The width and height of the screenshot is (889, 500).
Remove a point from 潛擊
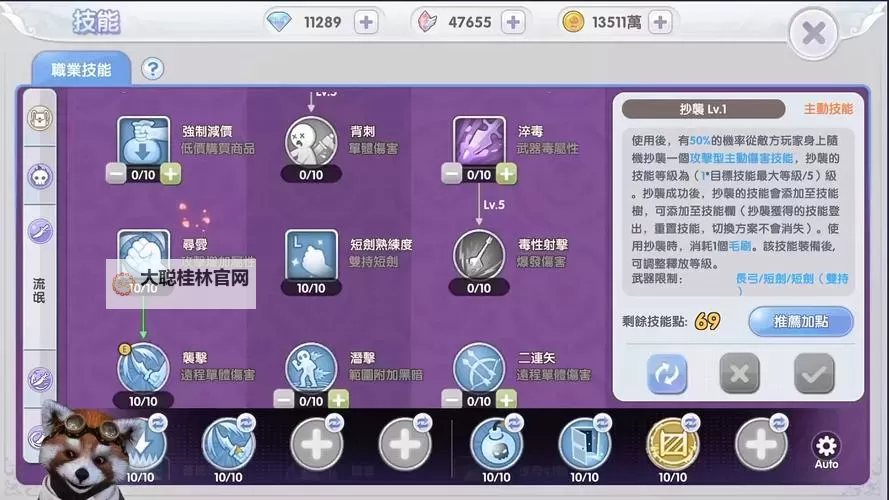283,400
